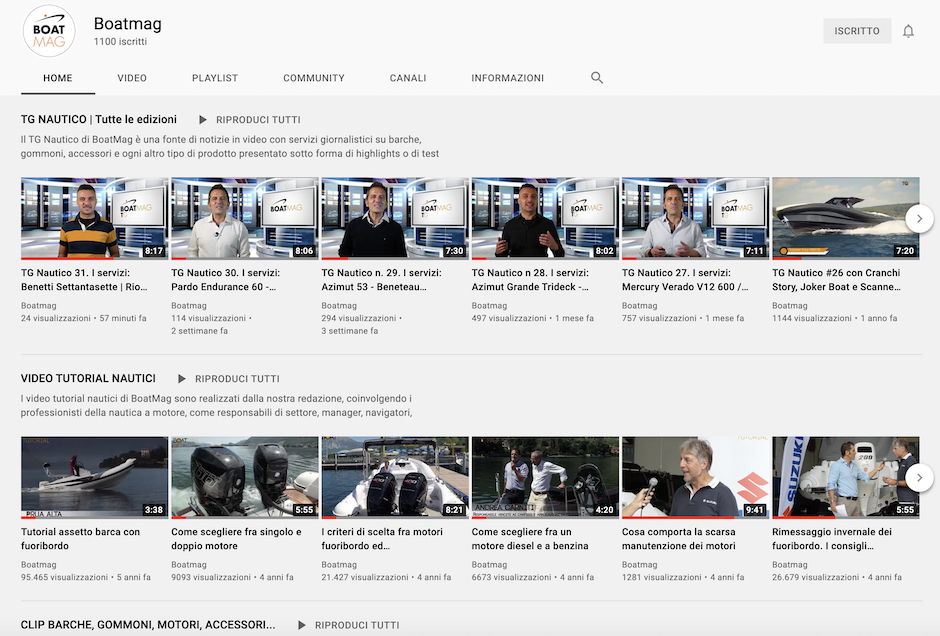Image resolution: width=940 pixels, height=636 pixels.
Task: Show next videos in tutorial nautici carousel
Action: (919, 478)
